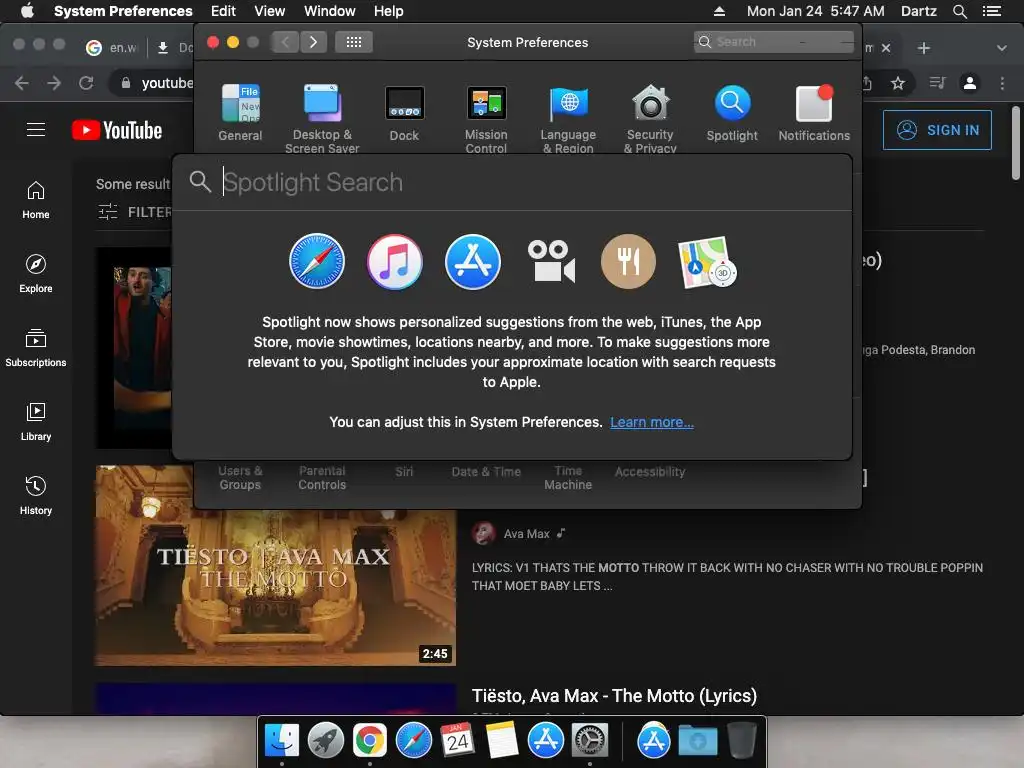The image size is (1024, 768).
Task: Open YouTube search FILTERS
Action: coord(135,212)
